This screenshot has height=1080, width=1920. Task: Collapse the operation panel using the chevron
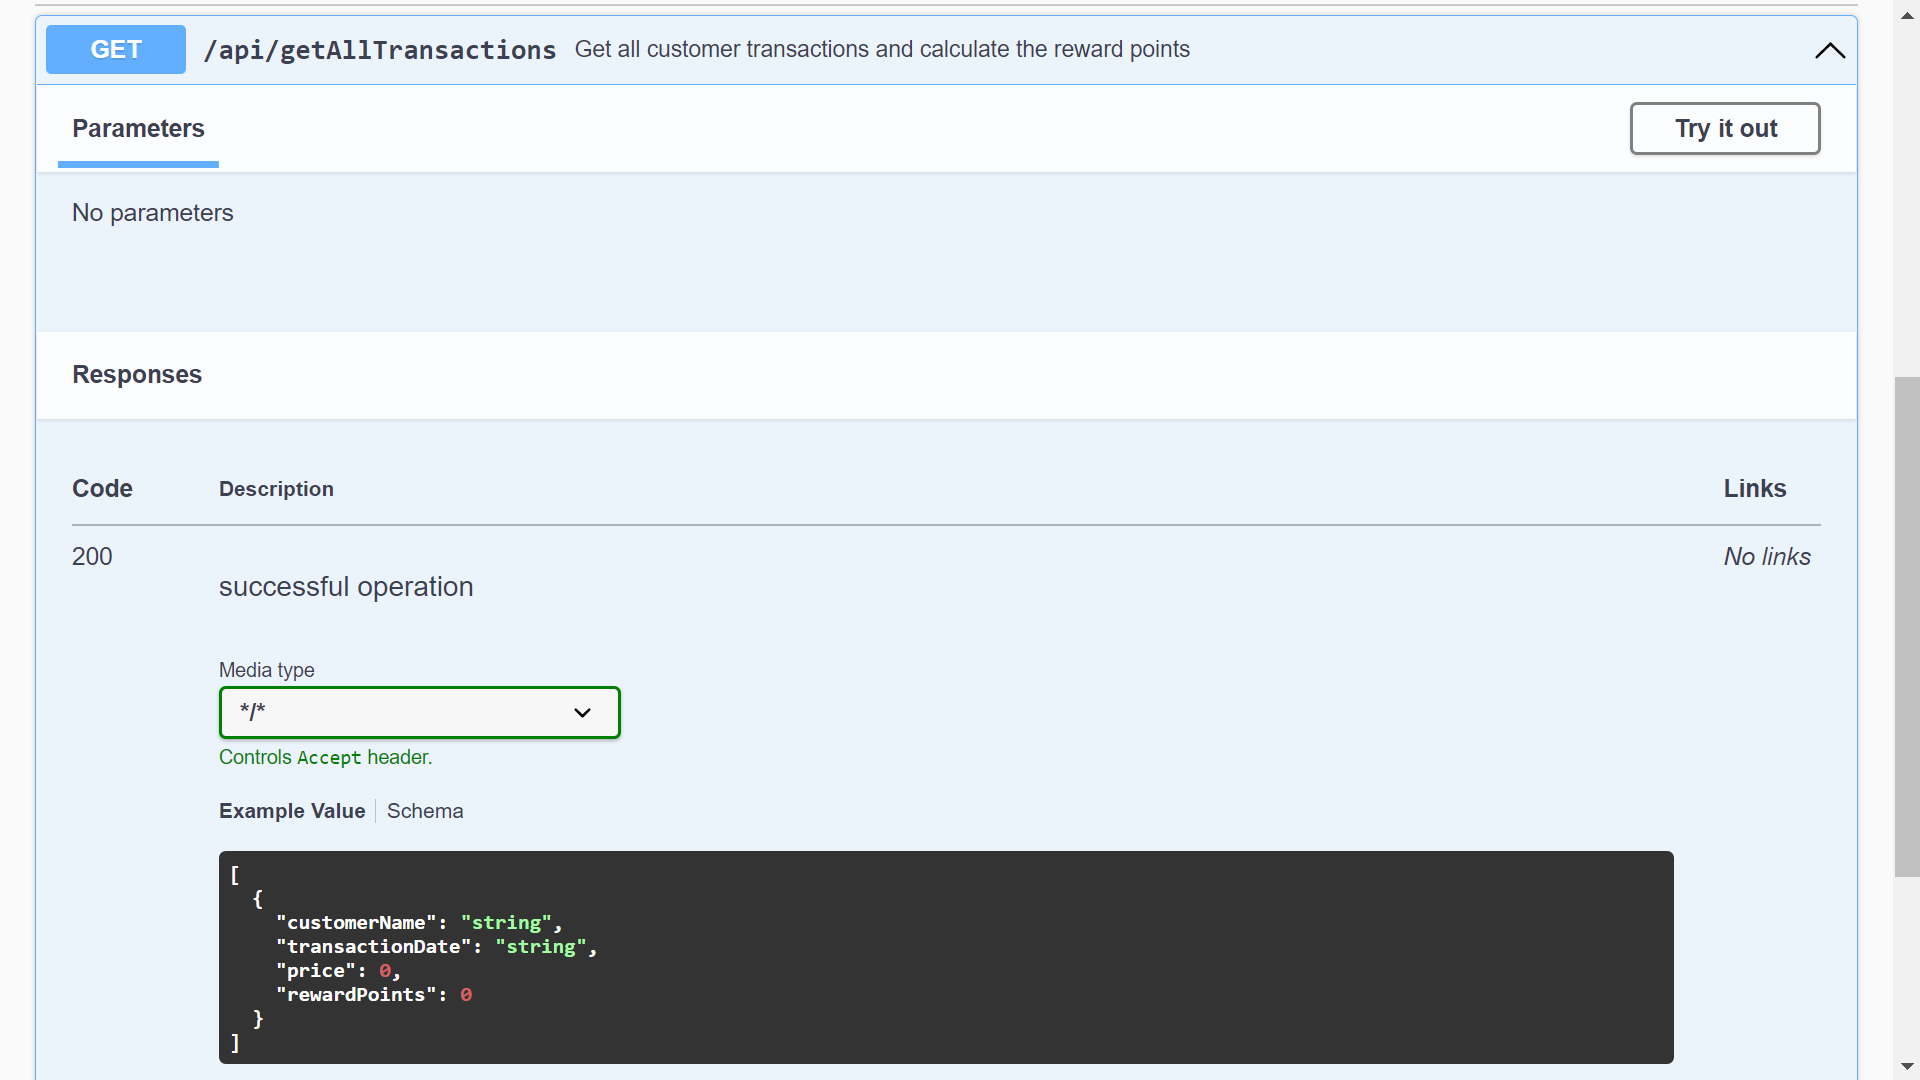(1830, 51)
